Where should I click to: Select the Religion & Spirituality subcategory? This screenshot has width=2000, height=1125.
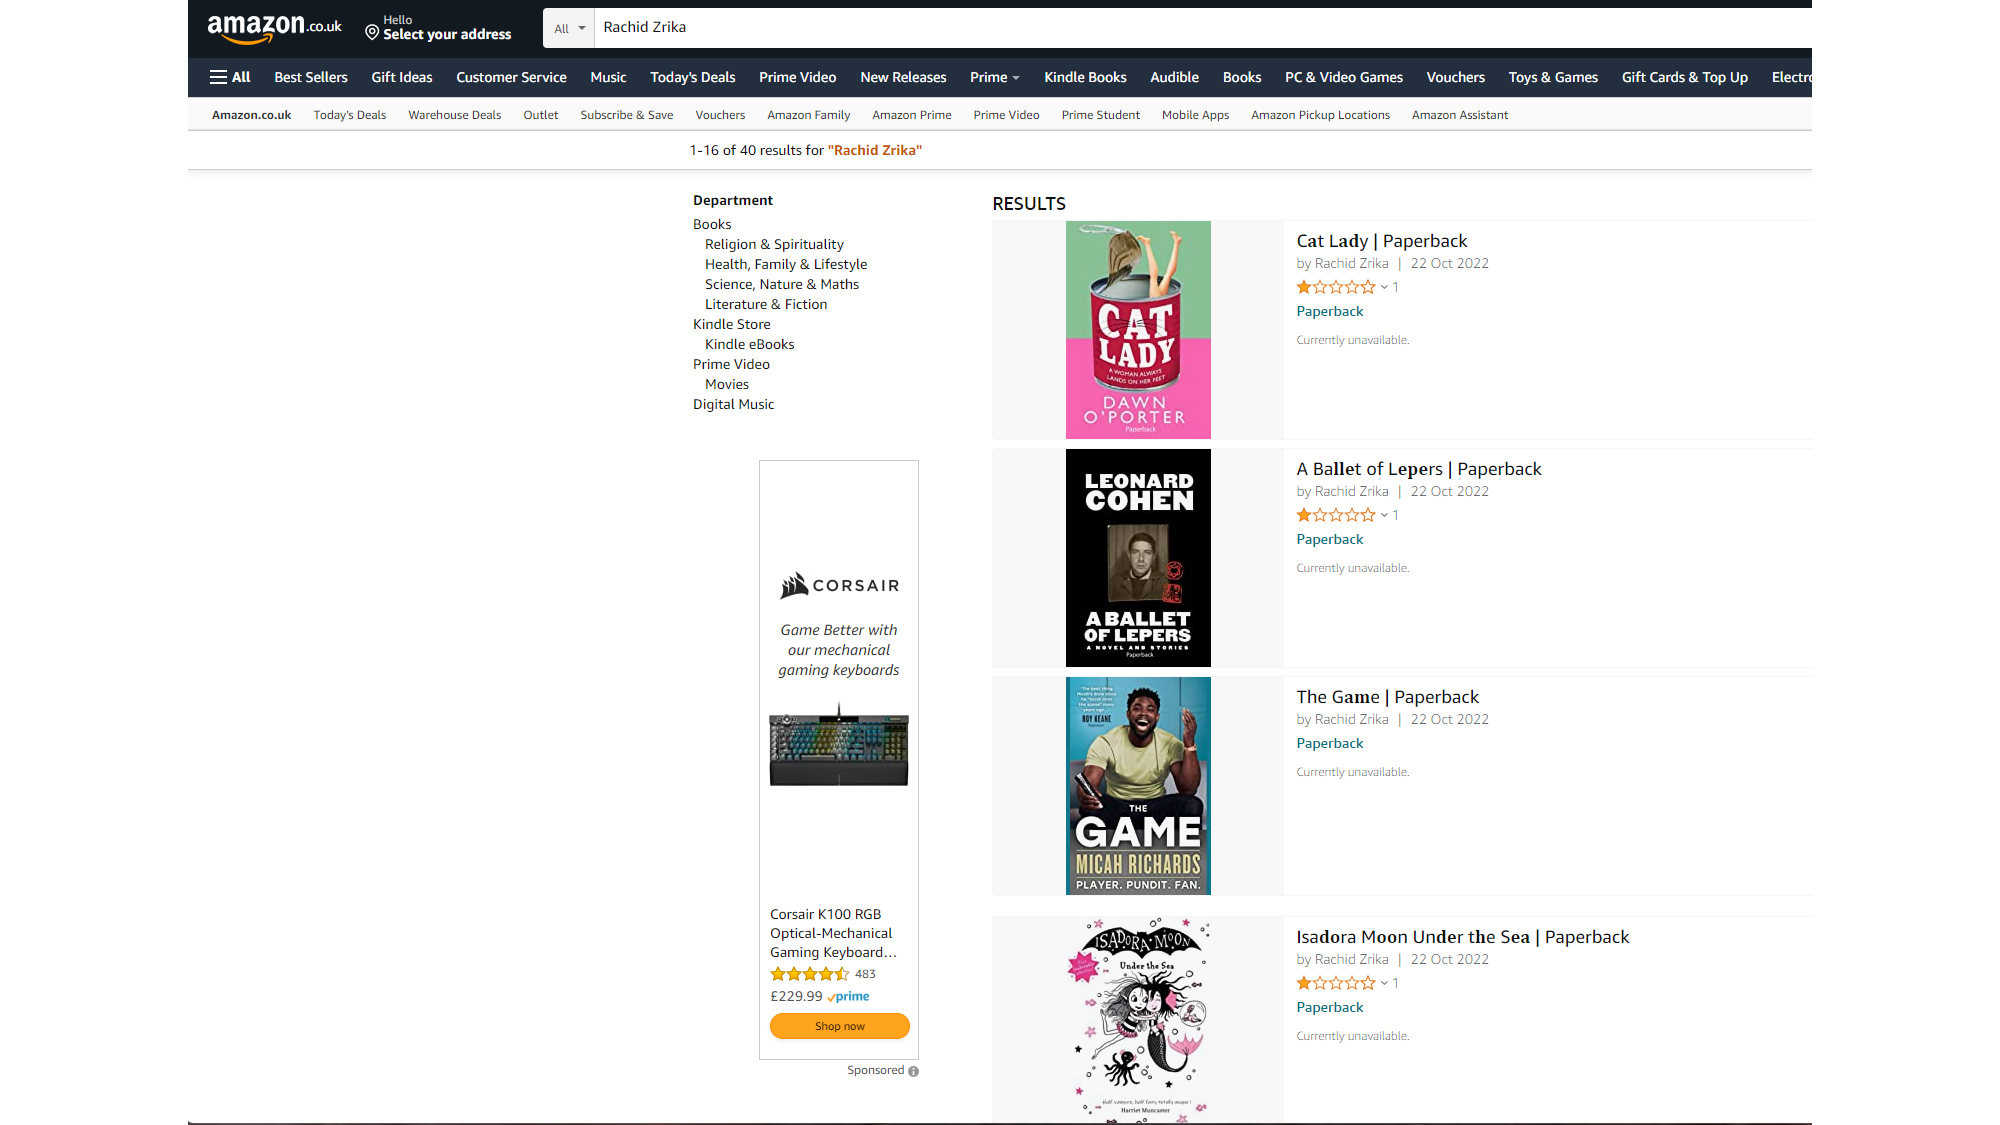click(x=773, y=243)
